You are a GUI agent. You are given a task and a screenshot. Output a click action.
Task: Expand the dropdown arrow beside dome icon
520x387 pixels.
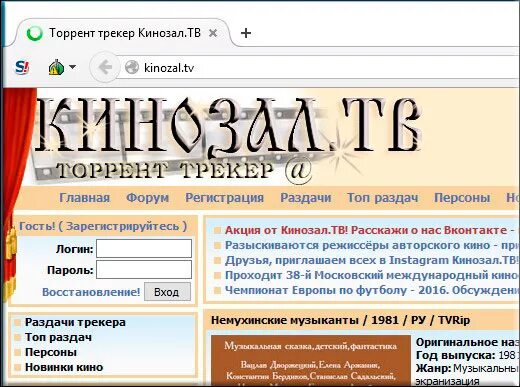coord(72,67)
